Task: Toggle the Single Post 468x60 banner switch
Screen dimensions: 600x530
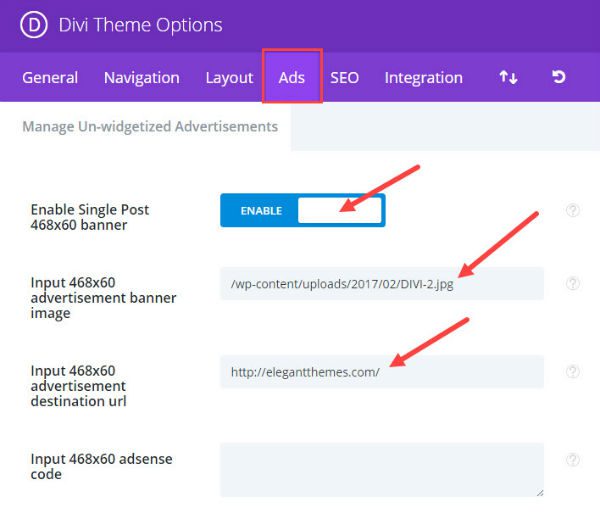Action: [x=302, y=211]
